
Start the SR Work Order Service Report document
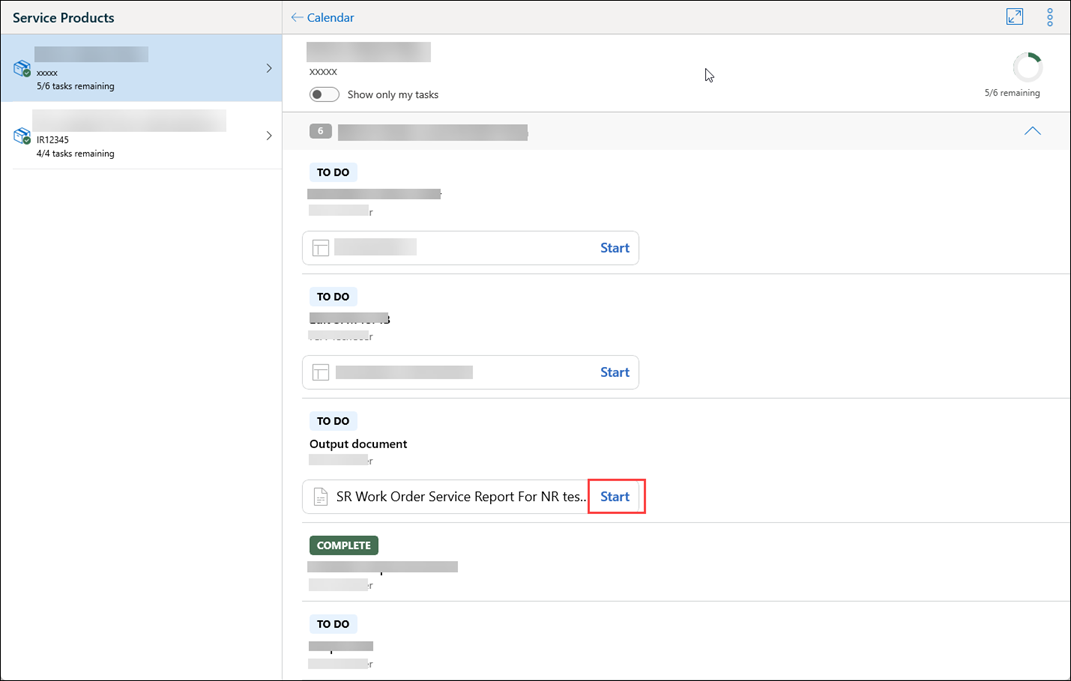[615, 497]
